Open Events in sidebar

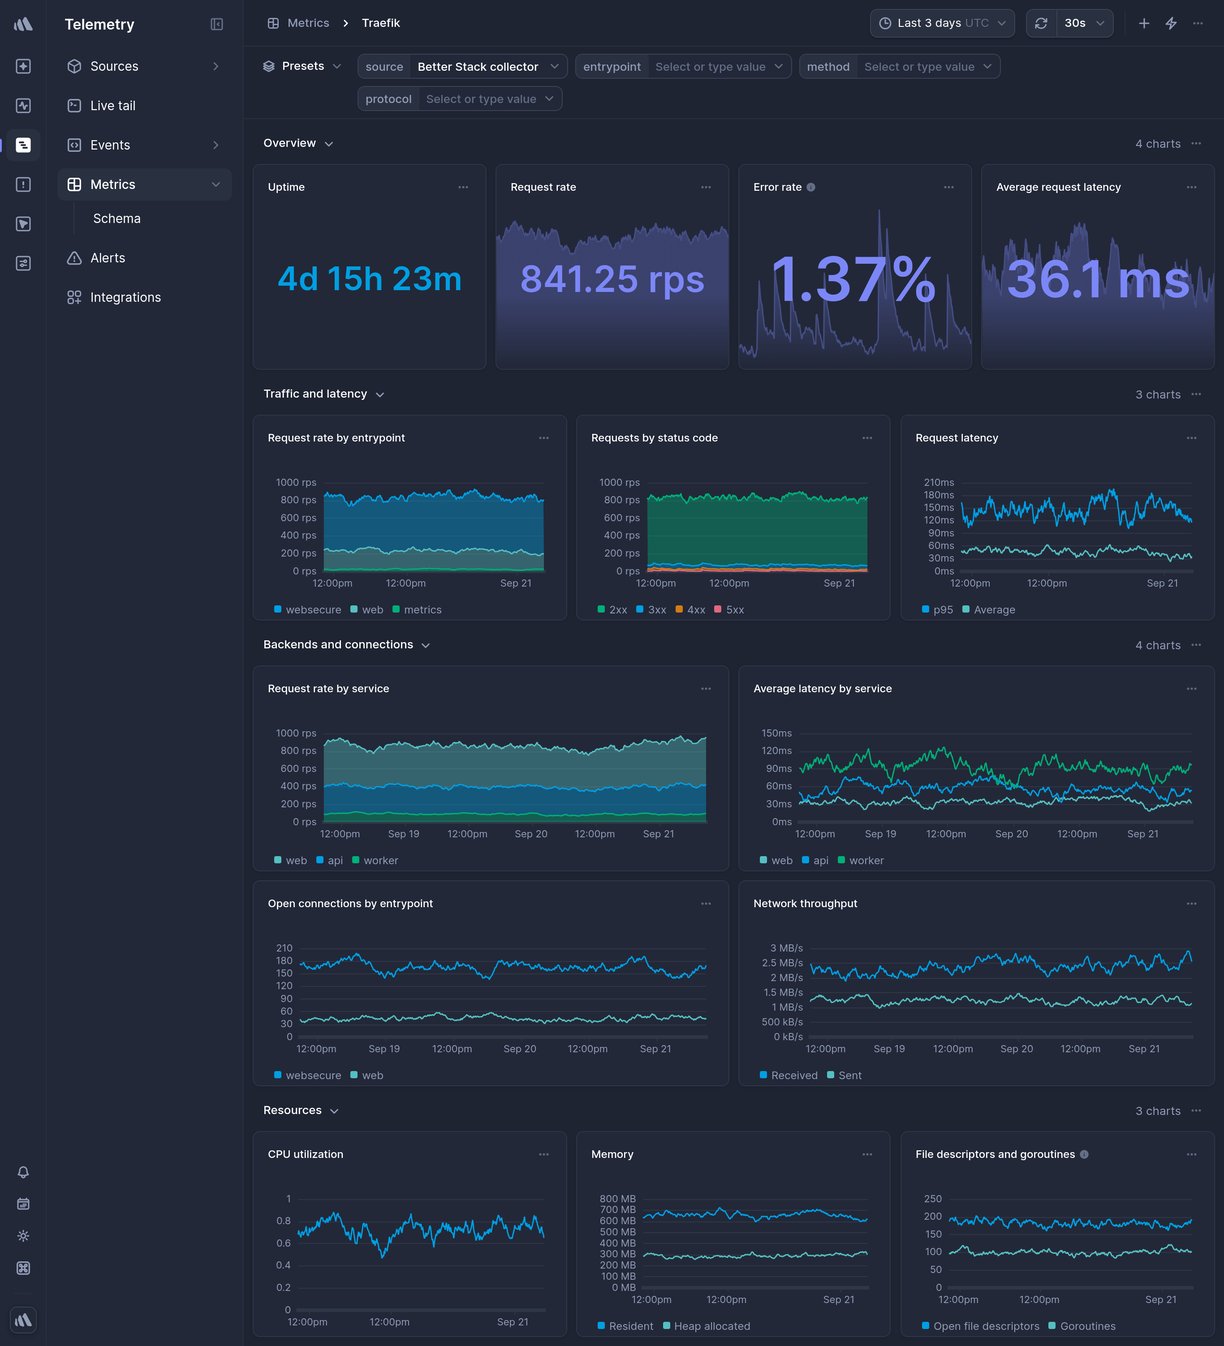click(145, 145)
